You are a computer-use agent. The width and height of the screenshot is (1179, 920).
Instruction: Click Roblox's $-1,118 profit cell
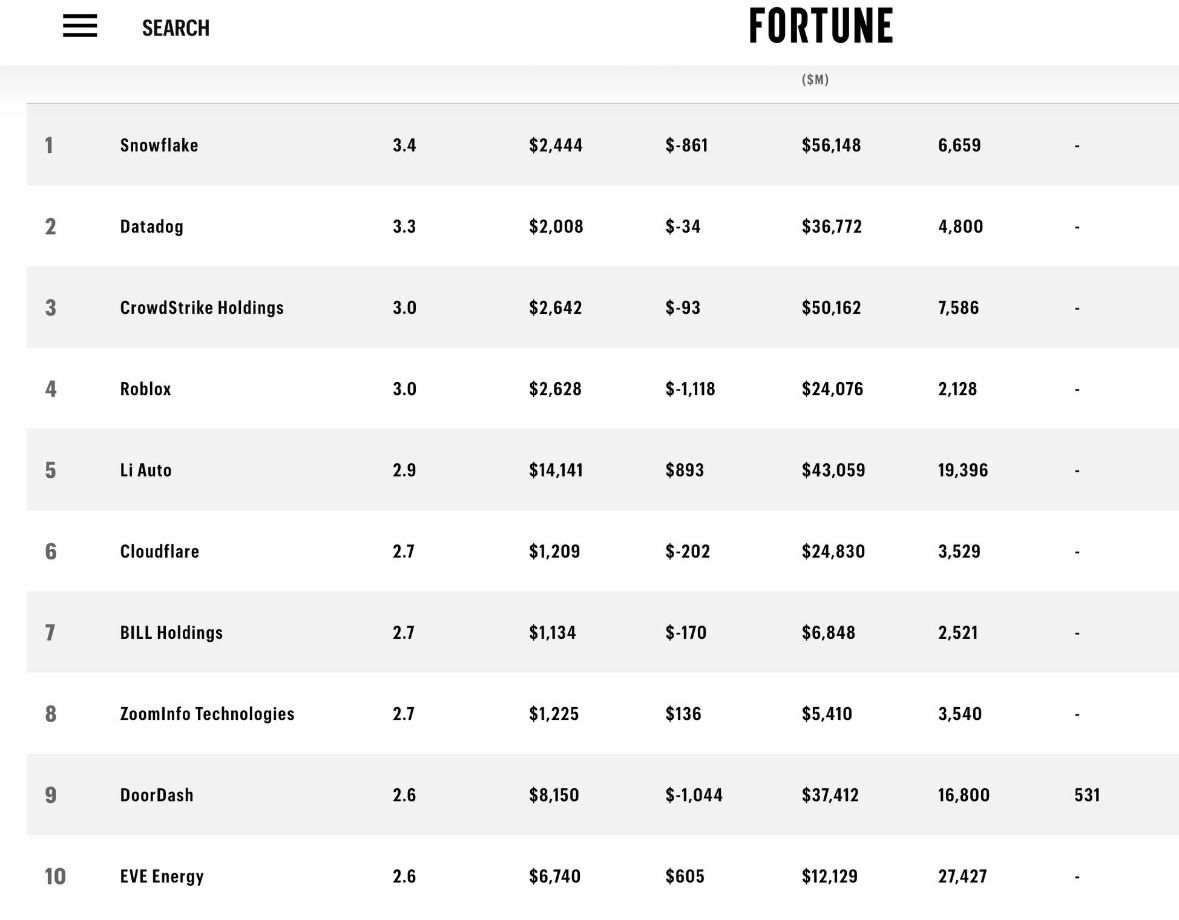pyautogui.click(x=690, y=389)
